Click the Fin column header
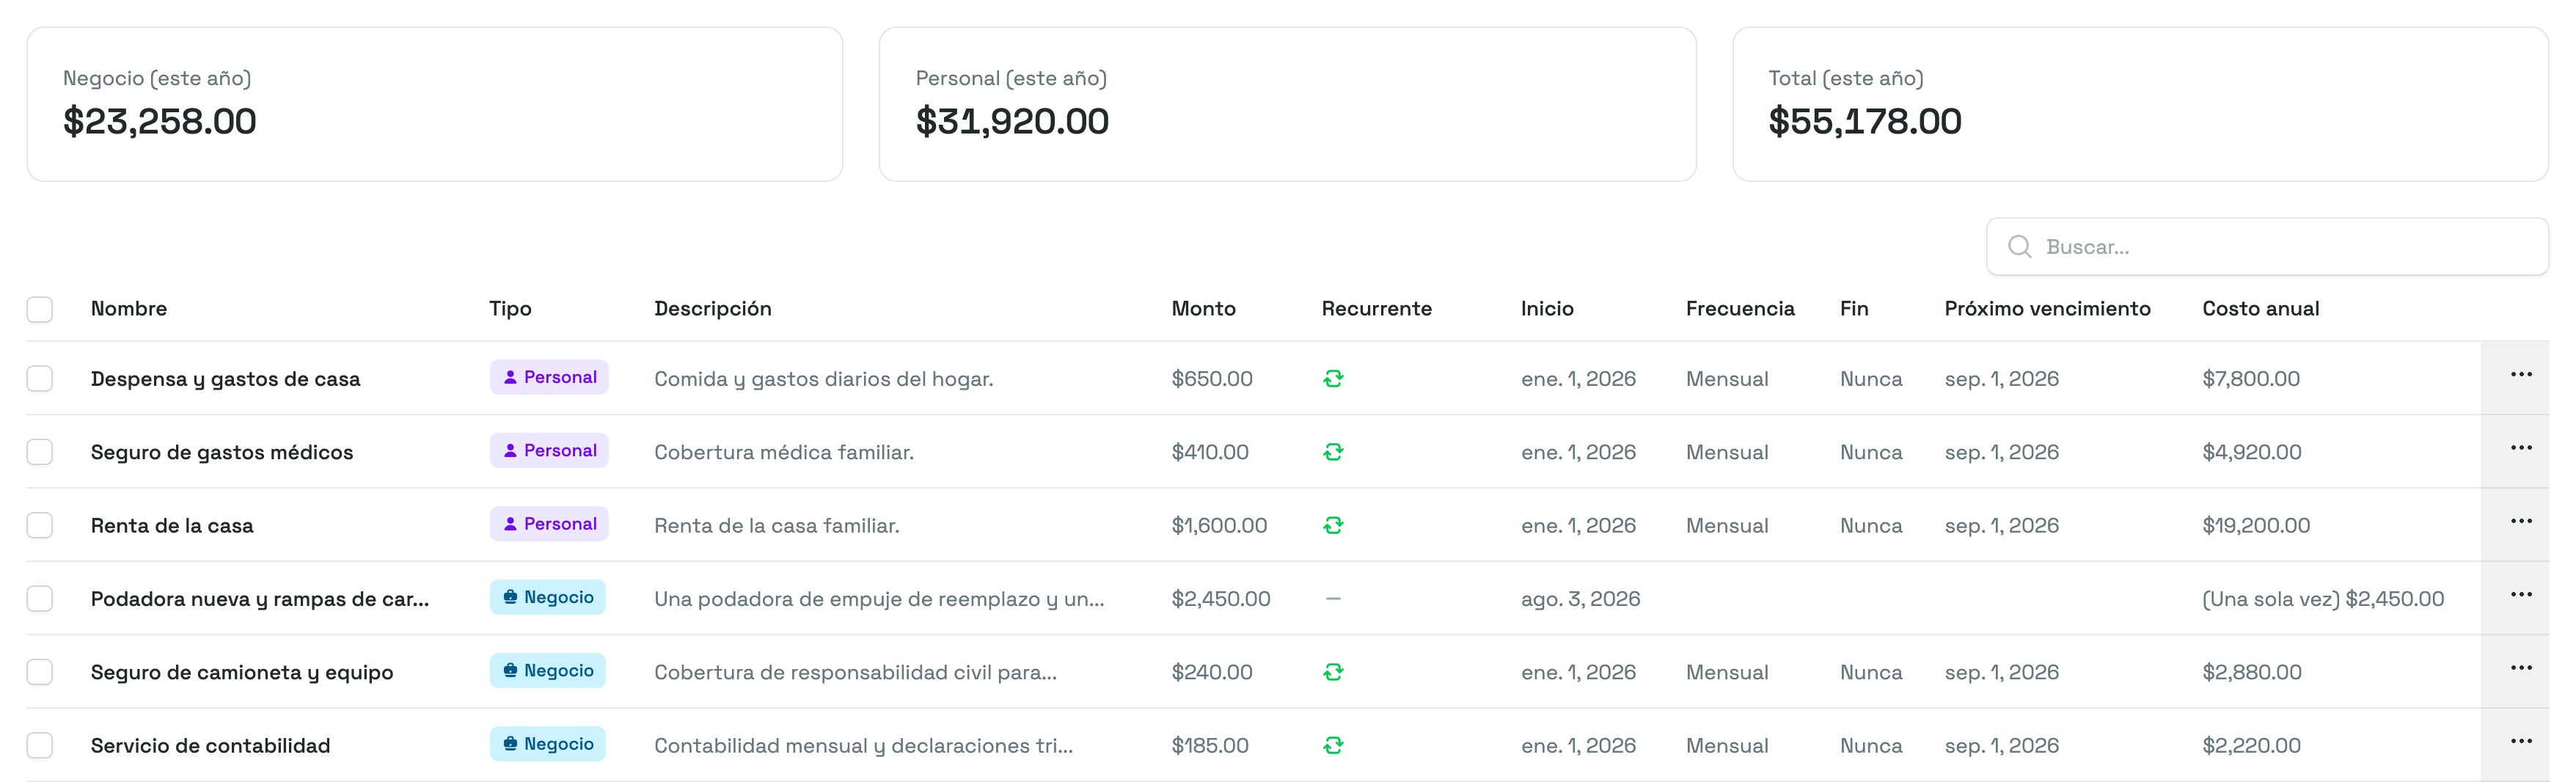2576x782 pixels. pos(1854,309)
